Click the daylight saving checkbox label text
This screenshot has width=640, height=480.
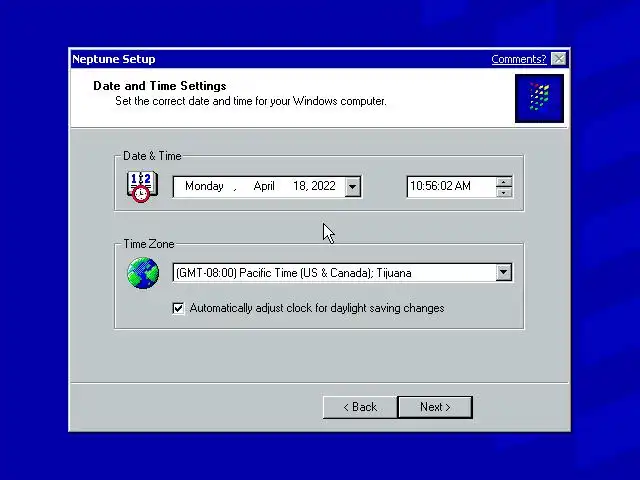pos(317,308)
